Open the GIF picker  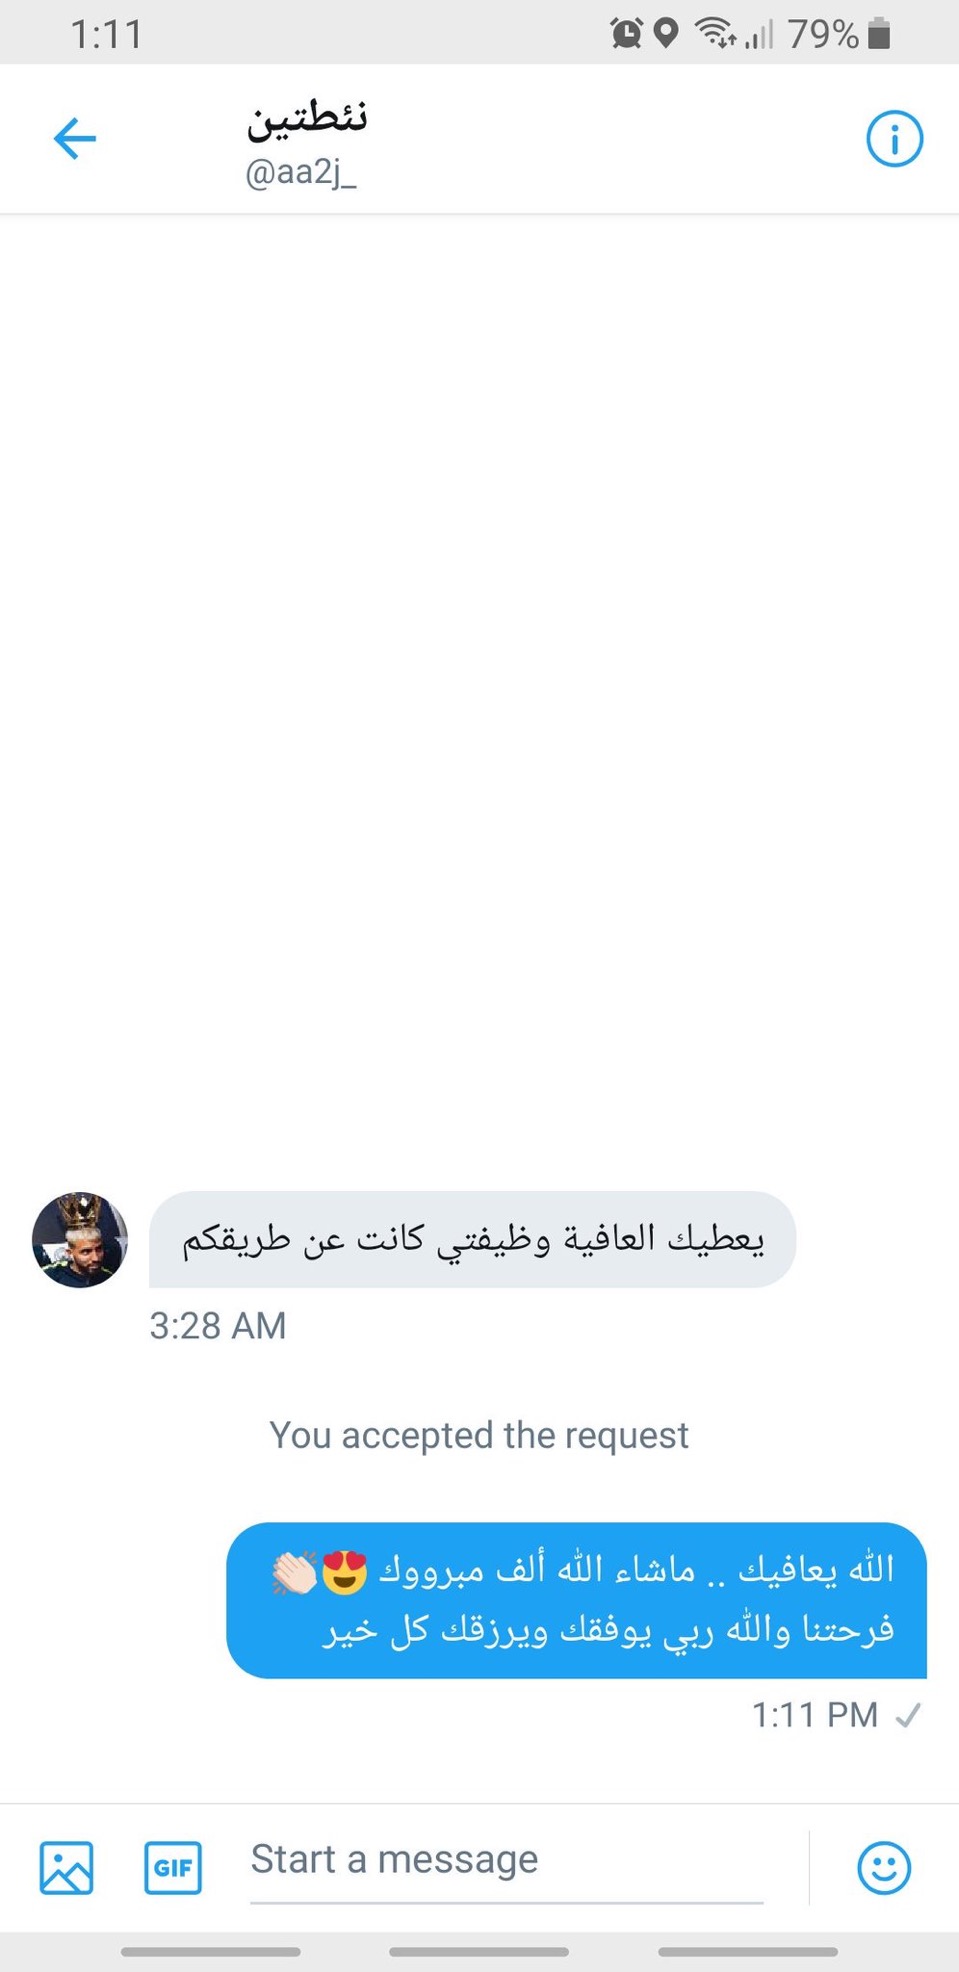173,1867
